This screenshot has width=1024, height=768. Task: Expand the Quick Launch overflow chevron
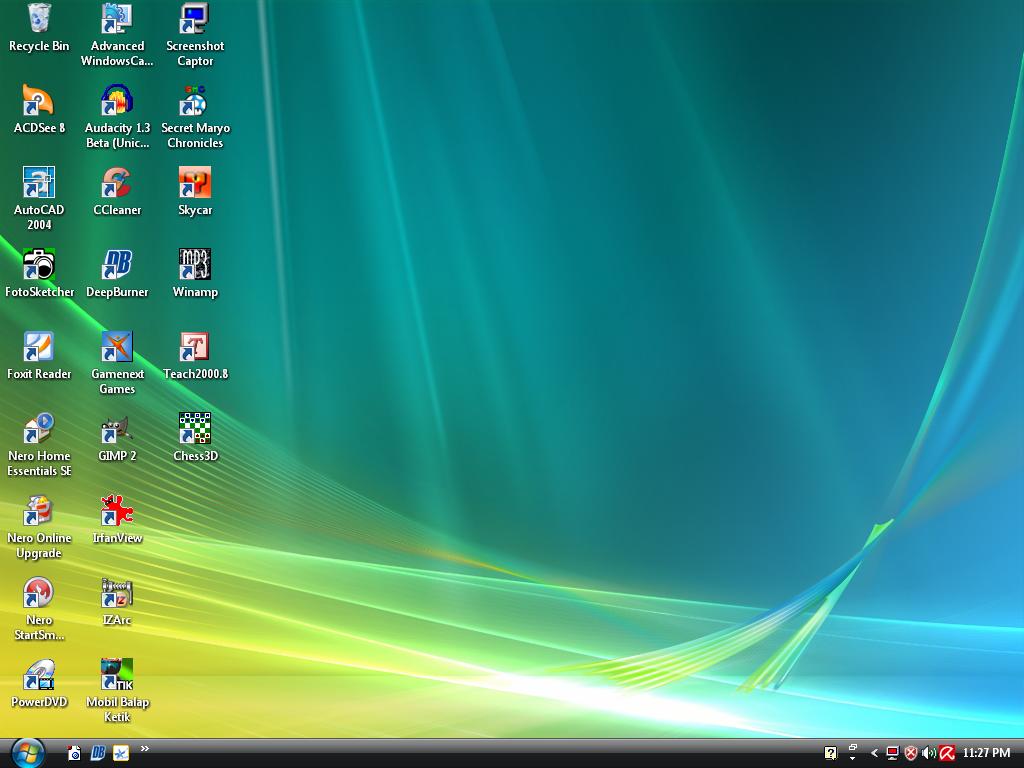(x=145, y=747)
